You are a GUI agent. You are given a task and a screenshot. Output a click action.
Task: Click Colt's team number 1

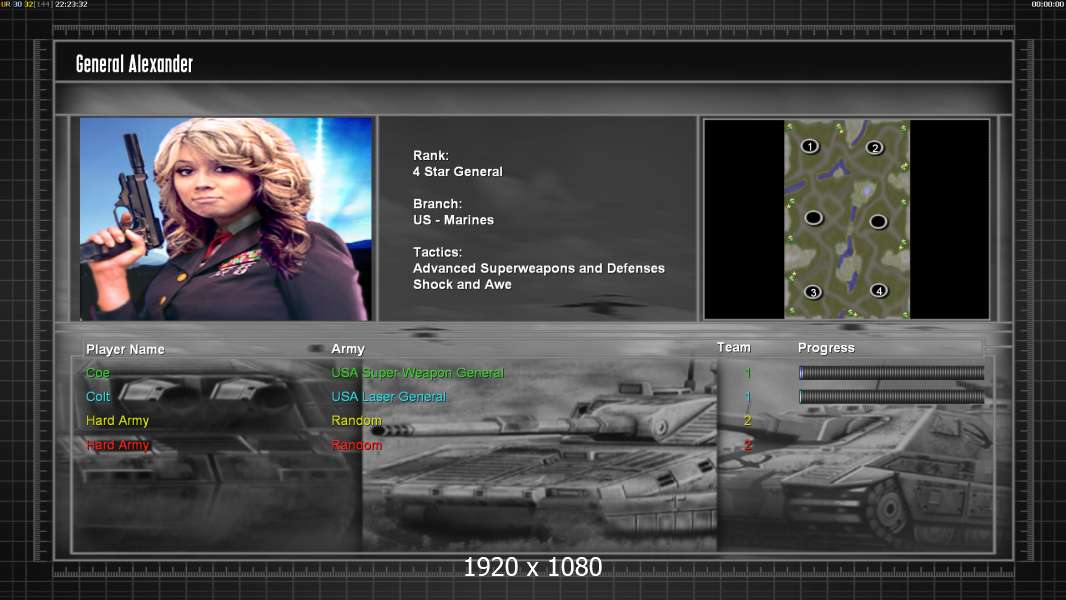[748, 397]
